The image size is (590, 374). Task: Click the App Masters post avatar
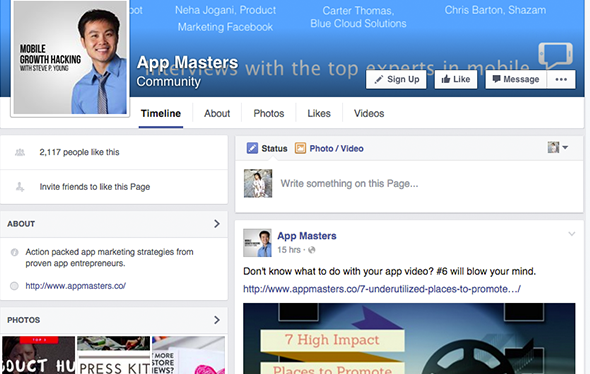tap(257, 243)
